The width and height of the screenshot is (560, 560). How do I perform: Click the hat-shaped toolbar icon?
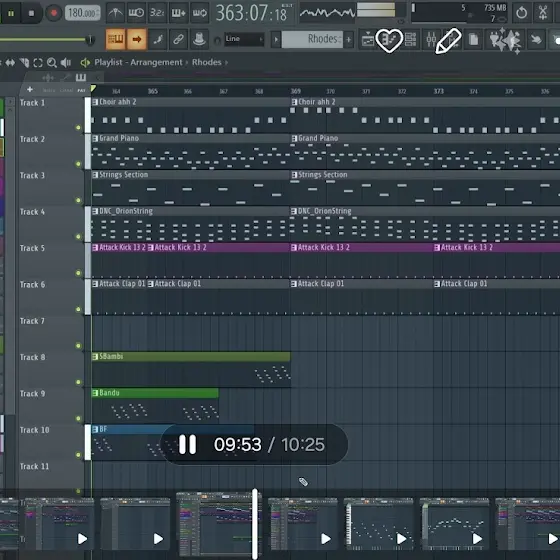[199, 39]
